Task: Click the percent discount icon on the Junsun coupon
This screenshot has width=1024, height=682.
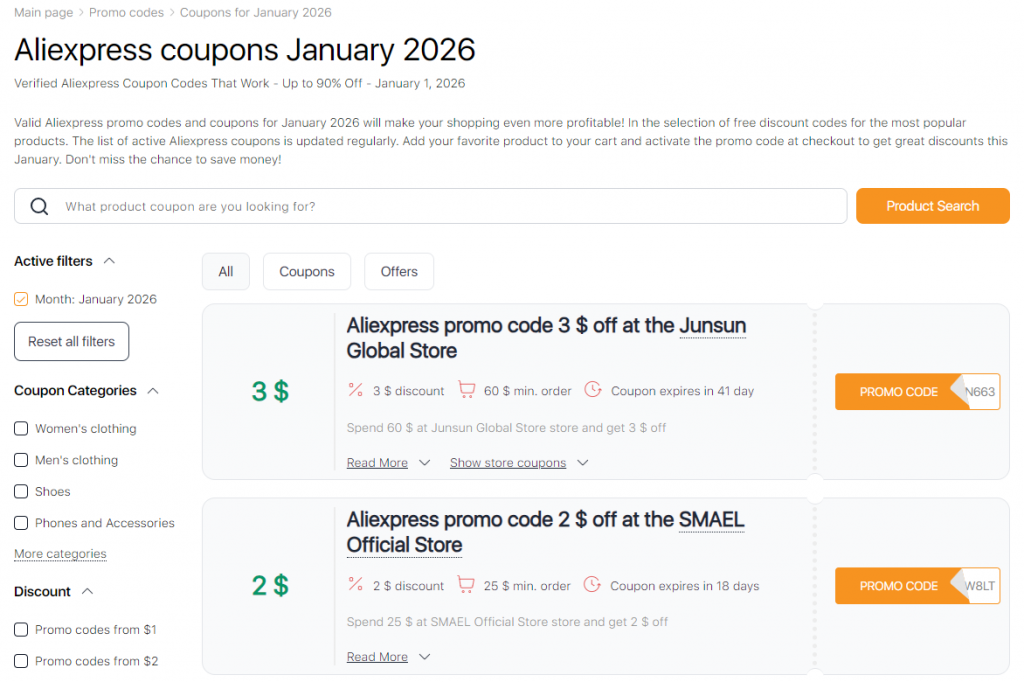Action: pyautogui.click(x=354, y=390)
